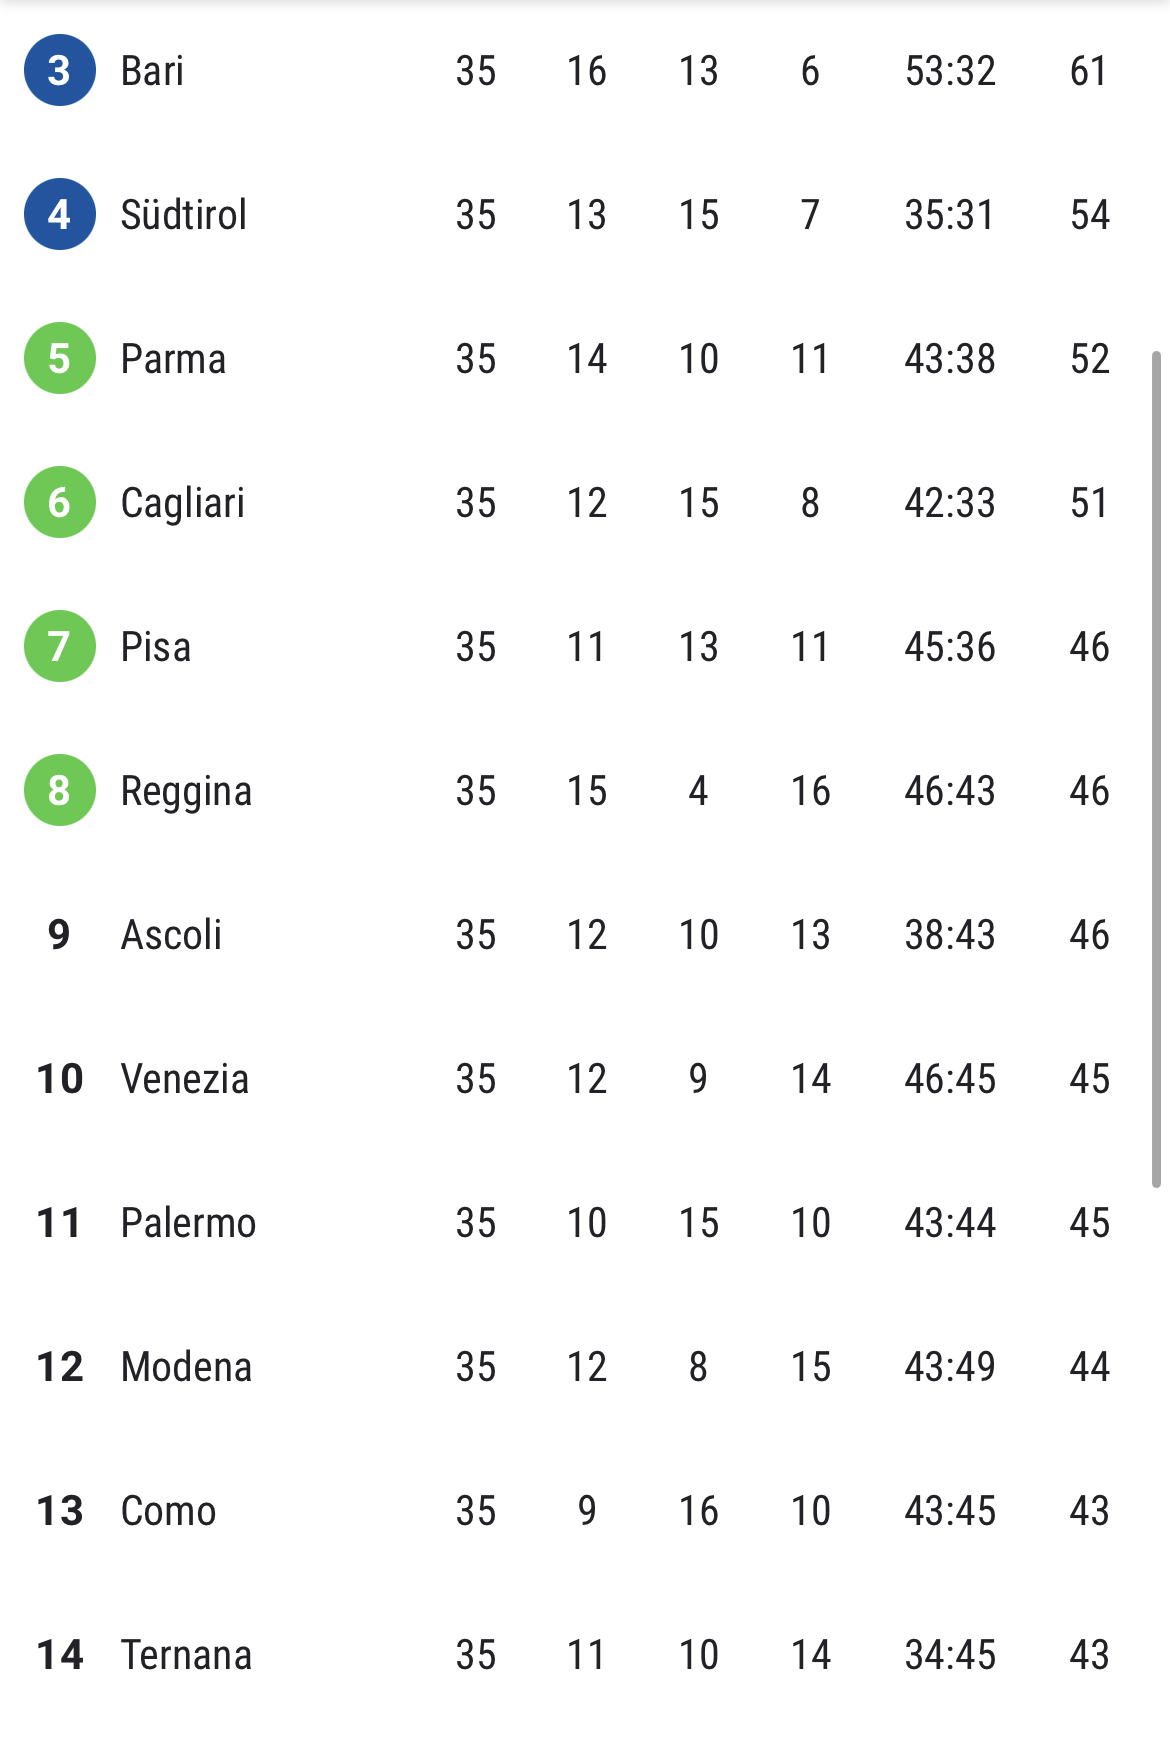Select Como at rank 13

tap(168, 1511)
